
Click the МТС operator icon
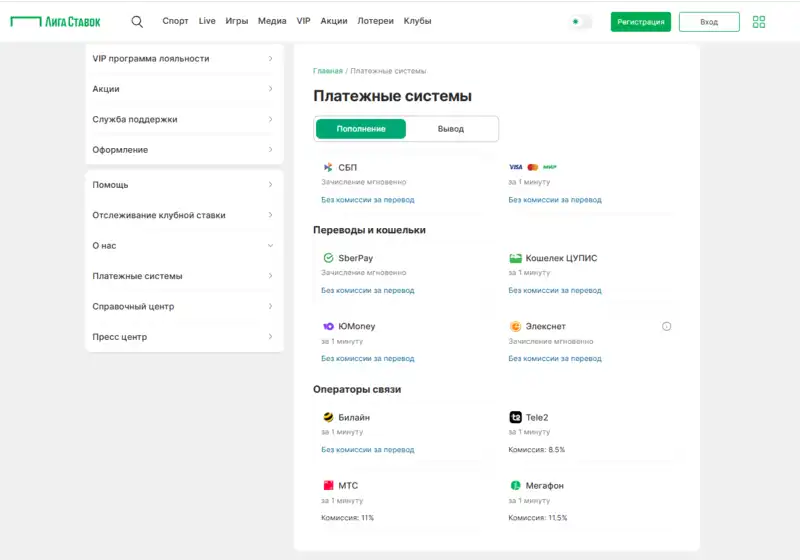(328, 486)
